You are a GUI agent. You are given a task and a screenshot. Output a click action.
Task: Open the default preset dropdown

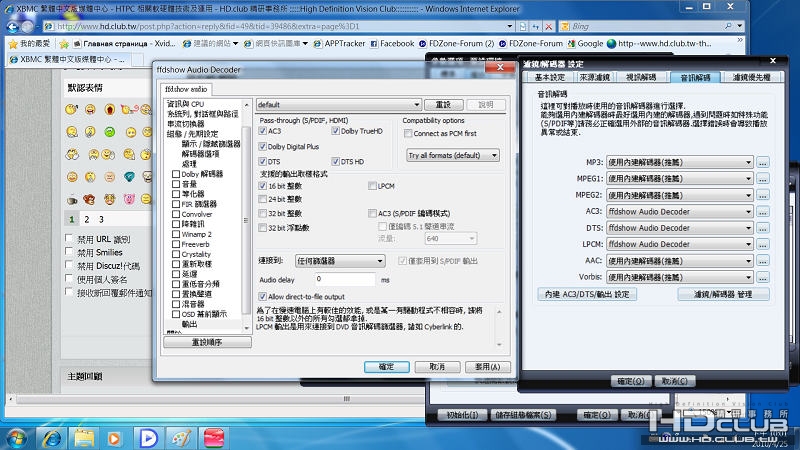pos(338,105)
